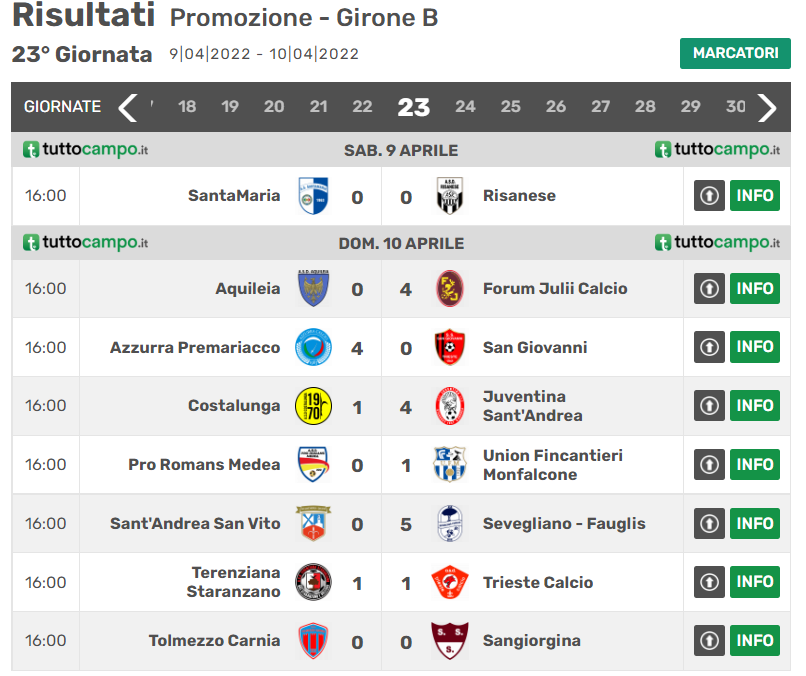Jump to giornata 30
The width and height of the screenshot is (806, 676).
(735, 106)
